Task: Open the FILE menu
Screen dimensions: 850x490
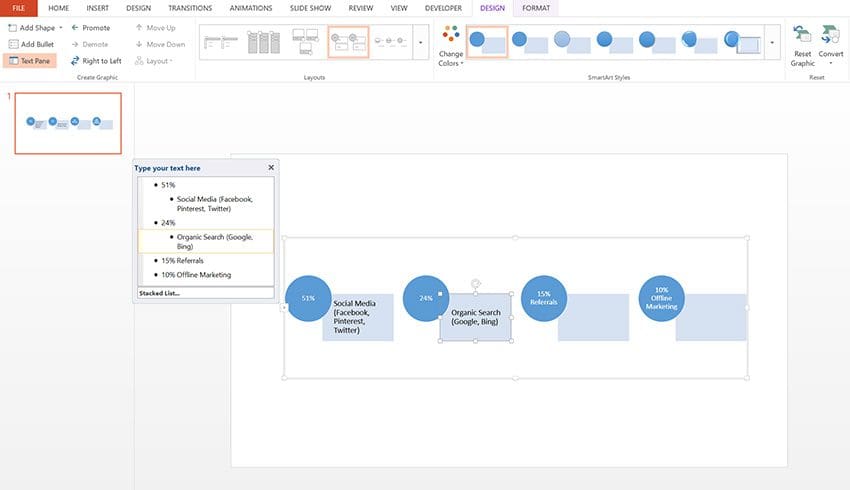Action: pyautogui.click(x=18, y=8)
